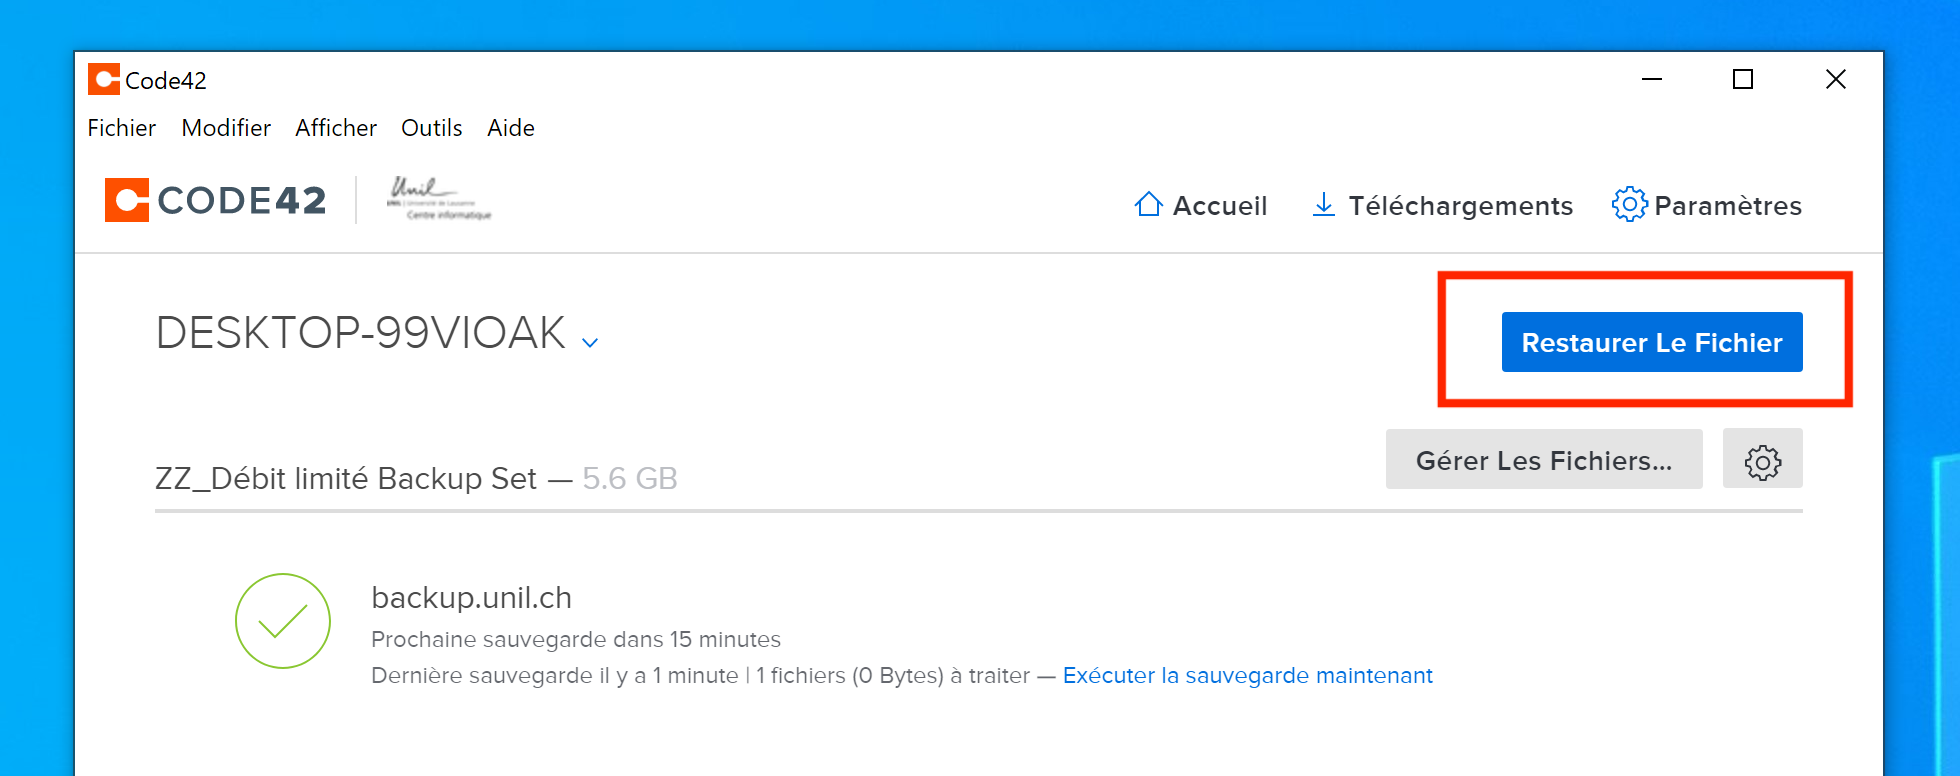The width and height of the screenshot is (1960, 776).
Task: Click Exécuter la sauvegarde maintenant link
Action: [x=1247, y=676]
